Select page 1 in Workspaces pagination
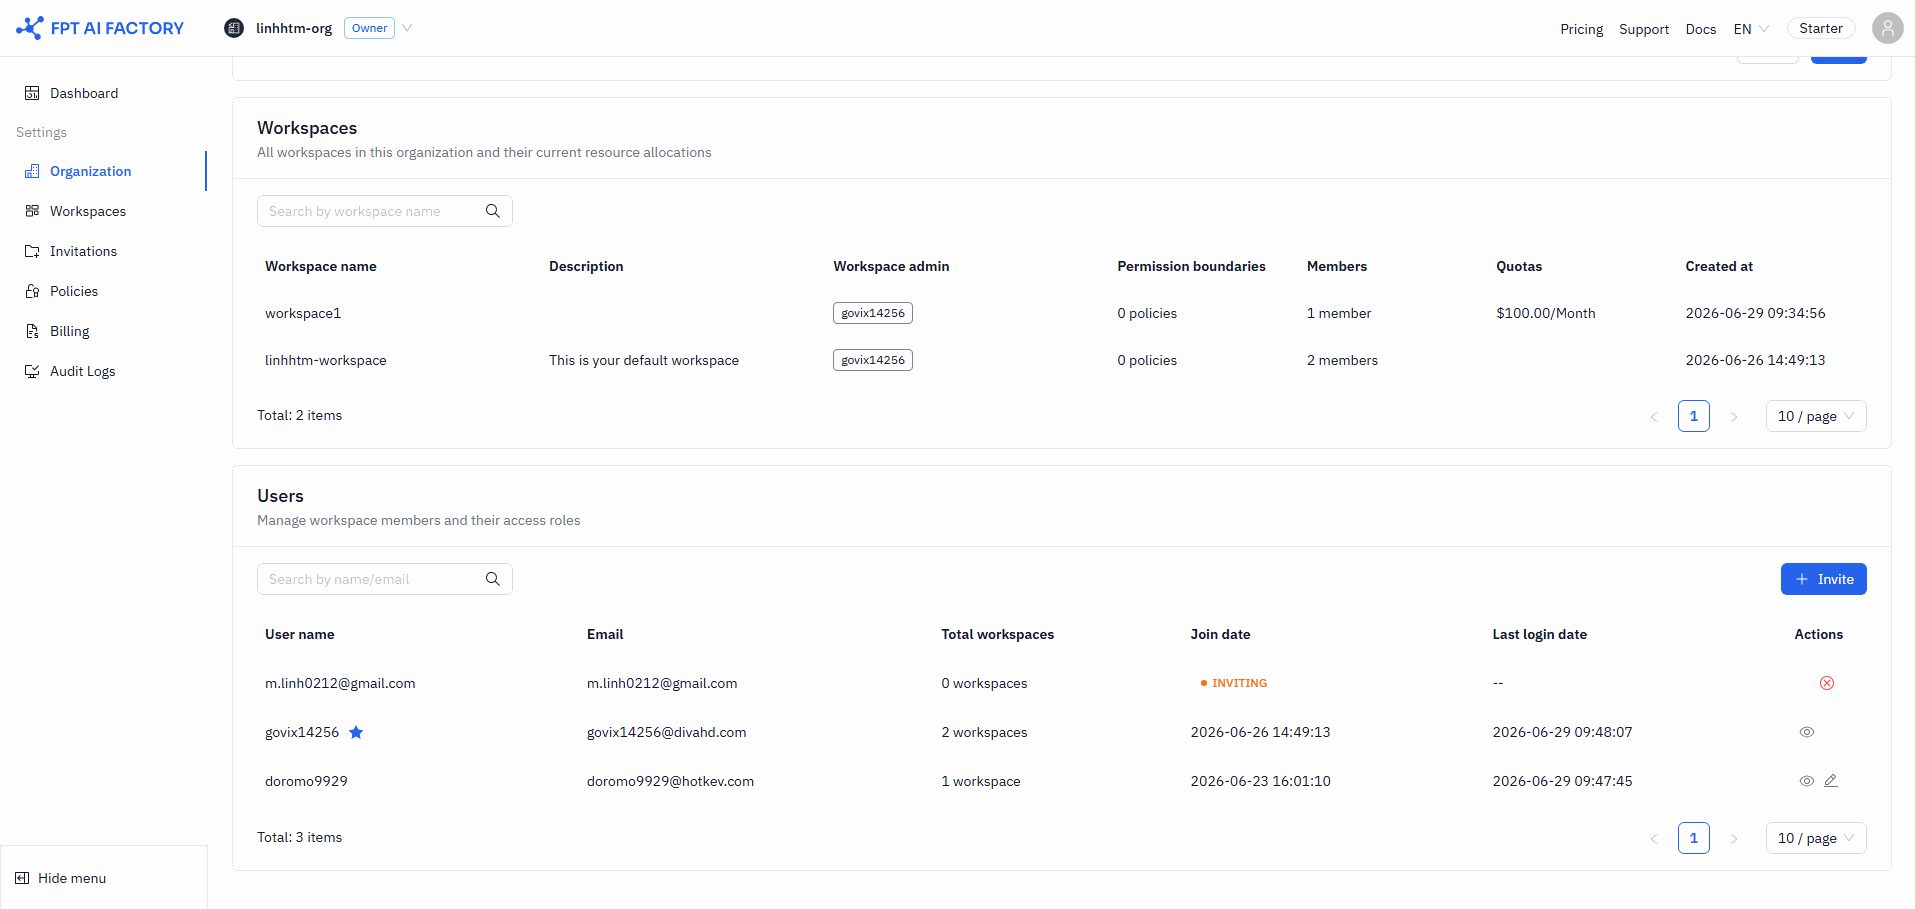Image resolution: width=1915 pixels, height=909 pixels. (x=1693, y=416)
